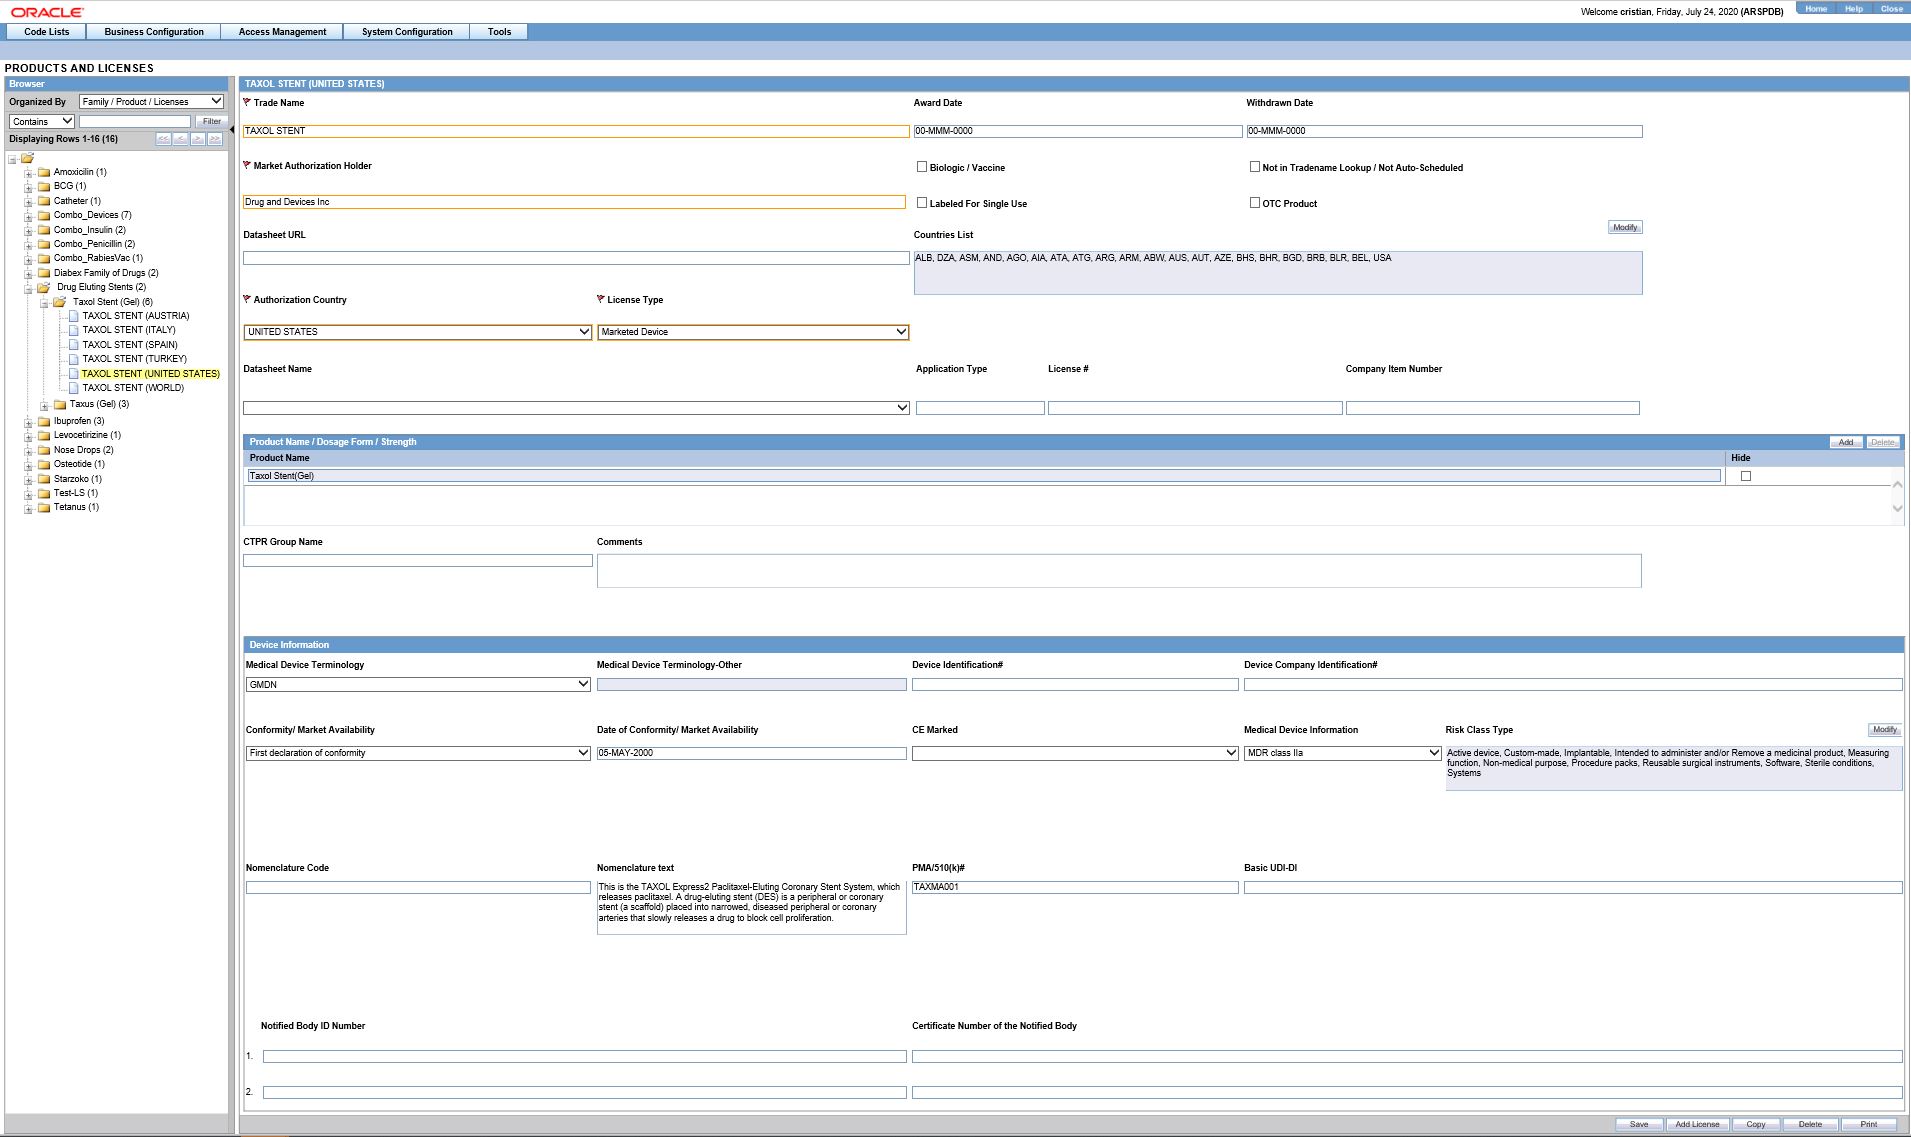1911x1137 pixels.
Task: Click the Combo_Devices folder icon
Action: (44, 215)
